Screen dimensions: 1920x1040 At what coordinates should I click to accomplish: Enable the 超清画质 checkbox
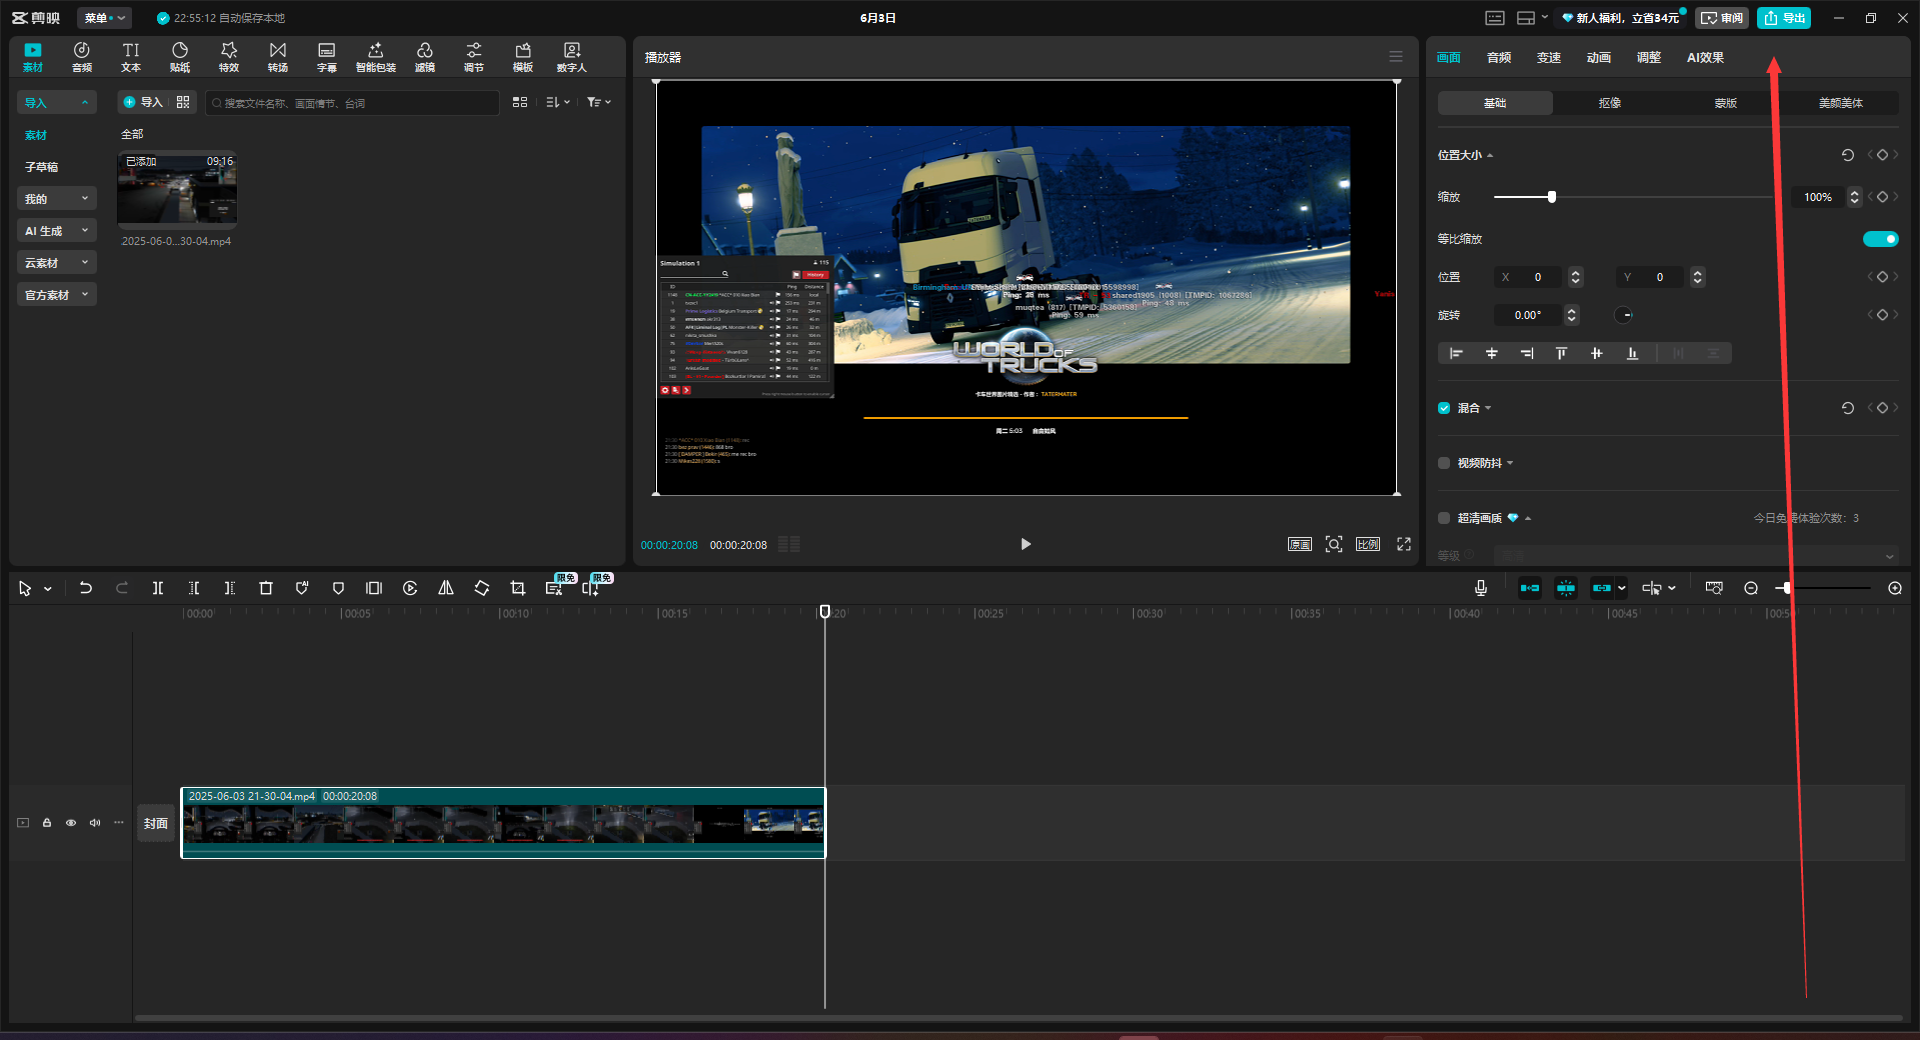1444,518
